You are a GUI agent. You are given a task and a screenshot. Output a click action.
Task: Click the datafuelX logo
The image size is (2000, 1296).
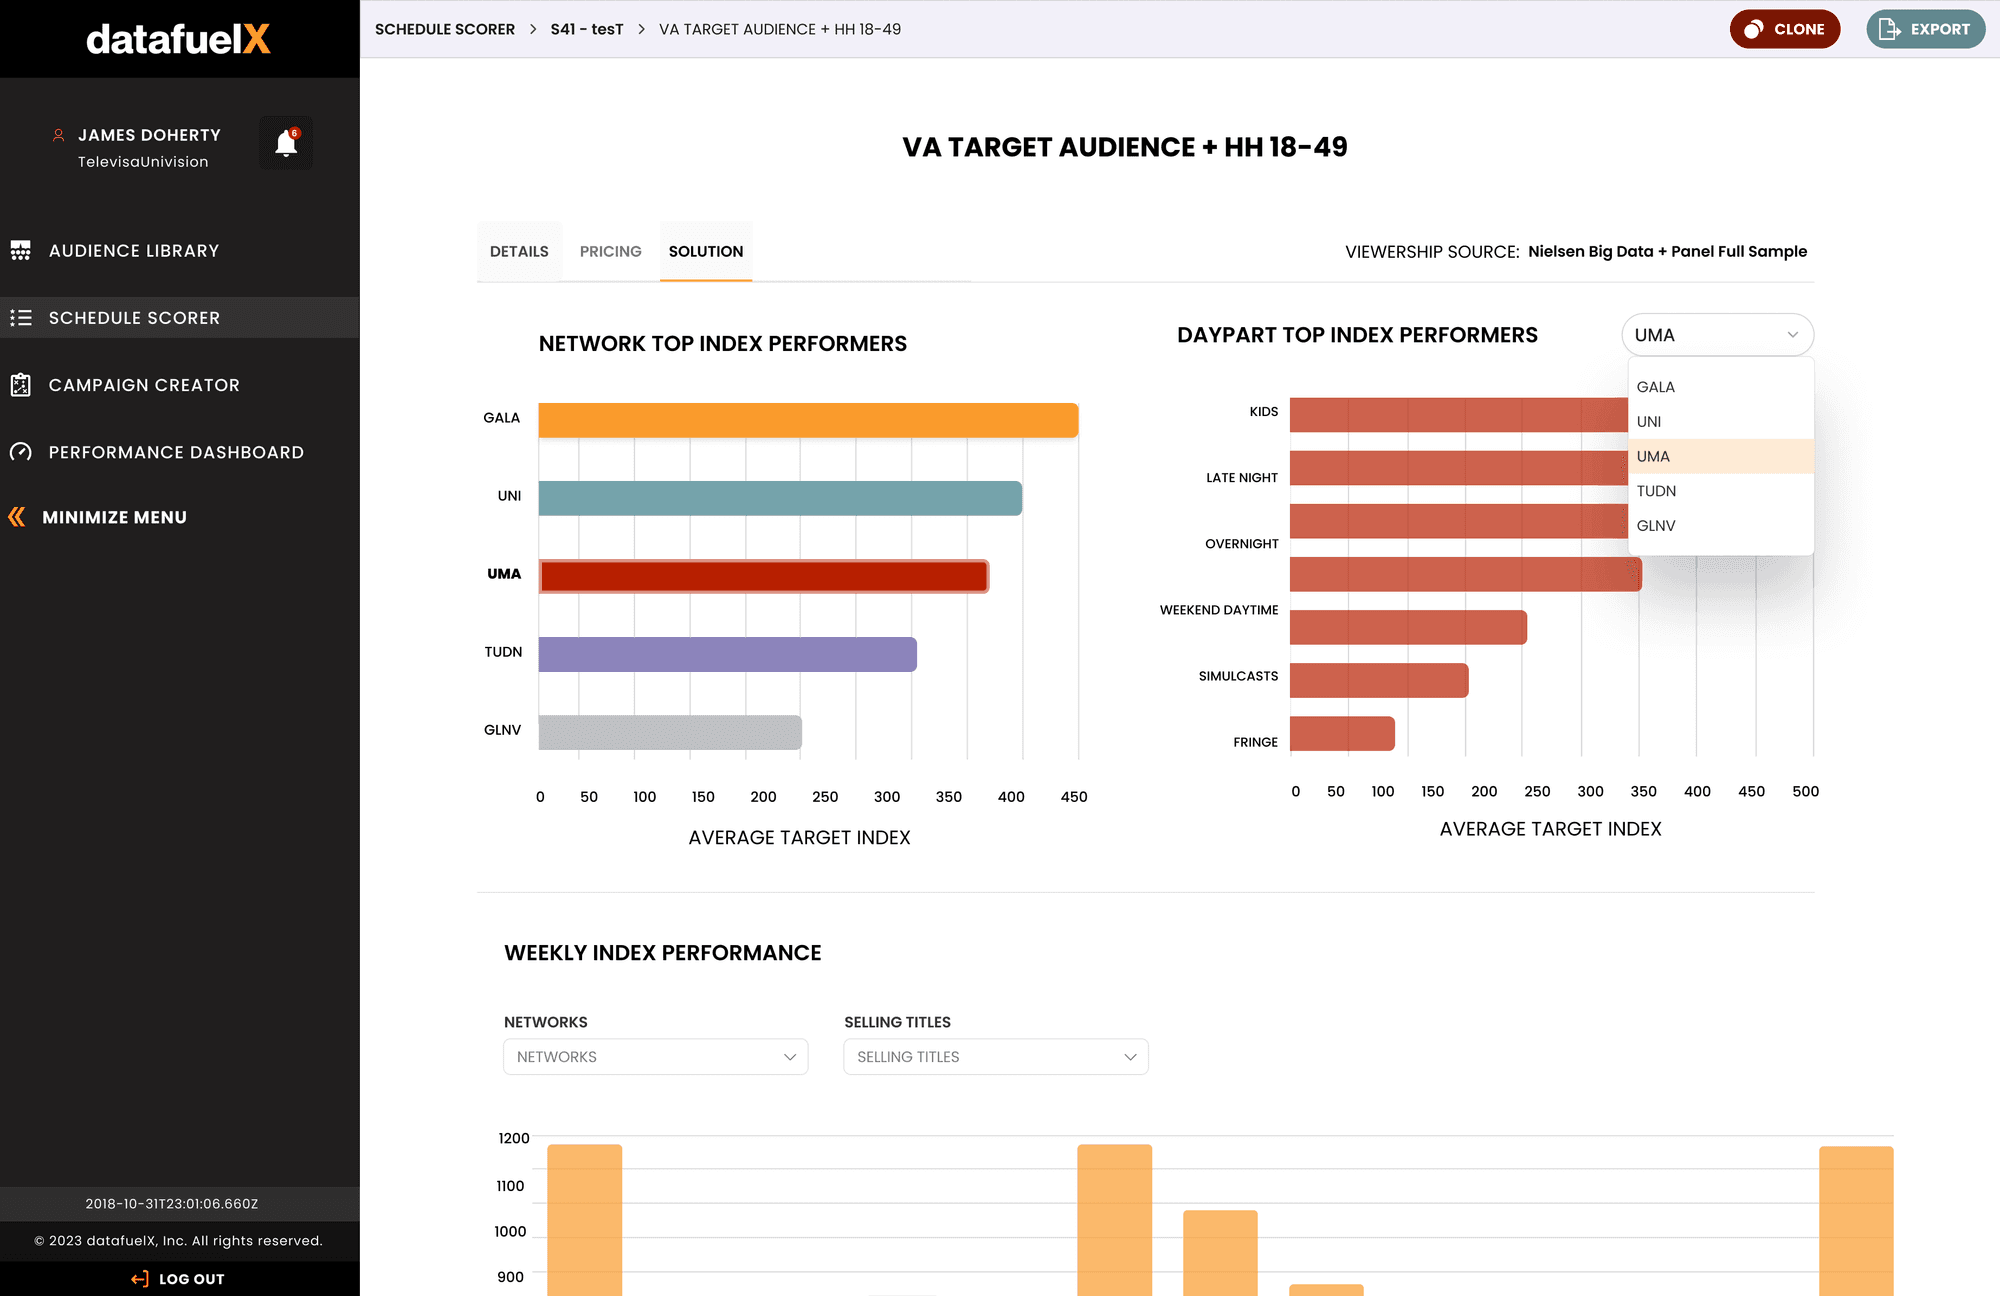pyautogui.click(x=178, y=39)
